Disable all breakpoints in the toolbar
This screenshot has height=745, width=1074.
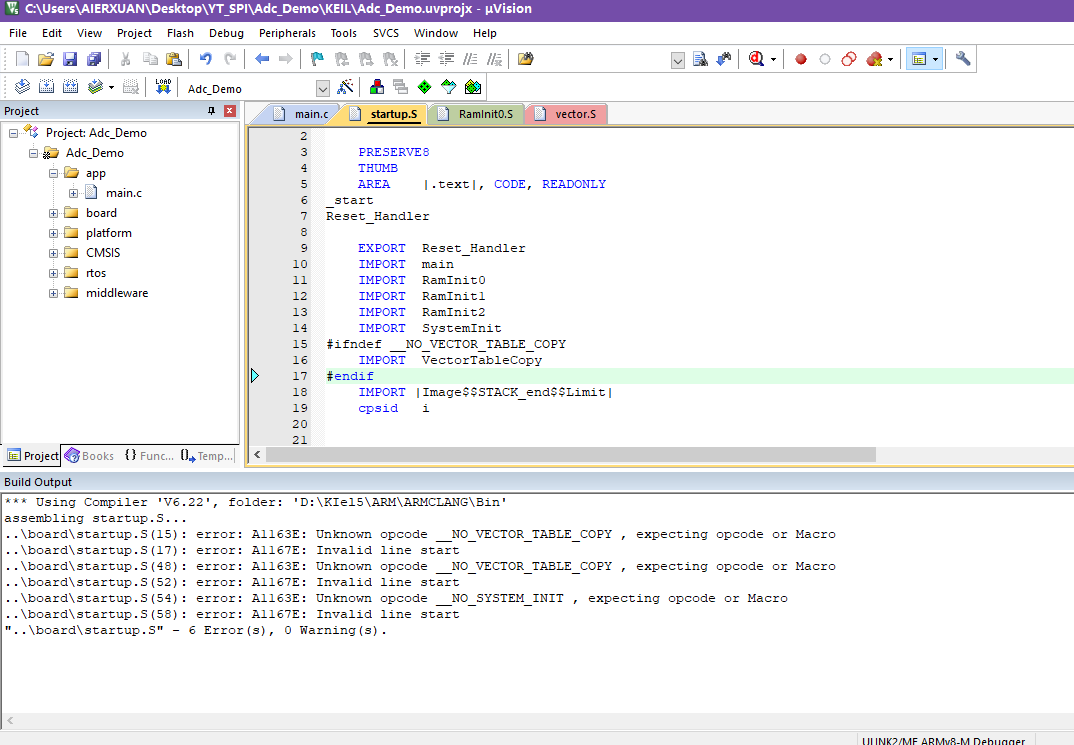849,59
